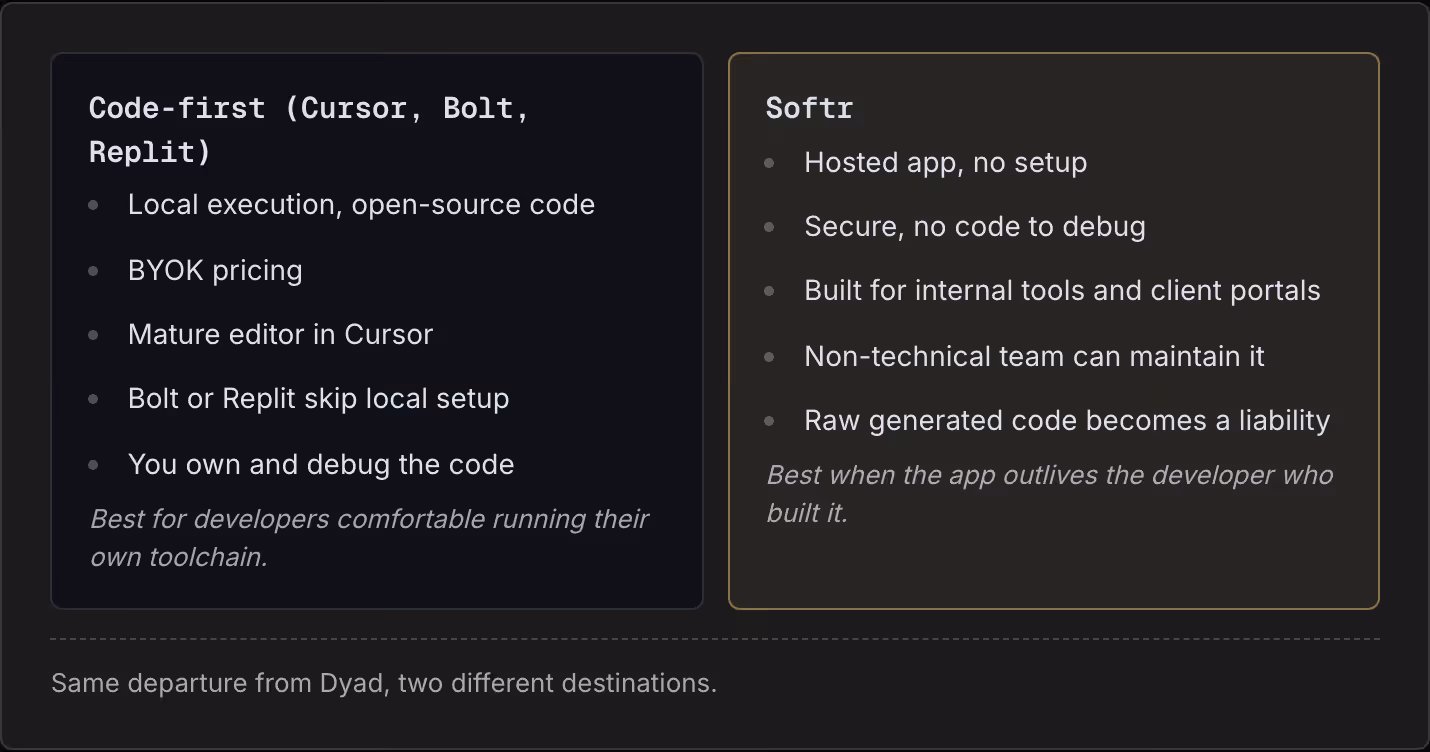Select 'Local execution, open-source code' bullet
This screenshot has height=752, width=1430.
coord(361,205)
